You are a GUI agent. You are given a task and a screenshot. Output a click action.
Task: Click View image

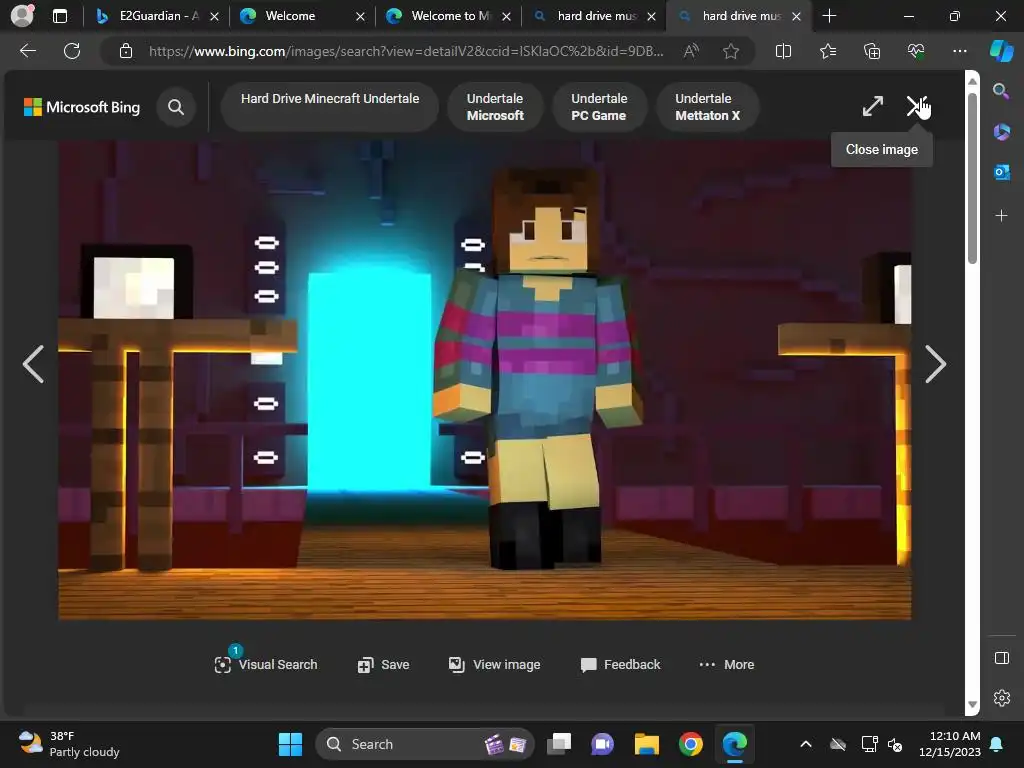(494, 664)
